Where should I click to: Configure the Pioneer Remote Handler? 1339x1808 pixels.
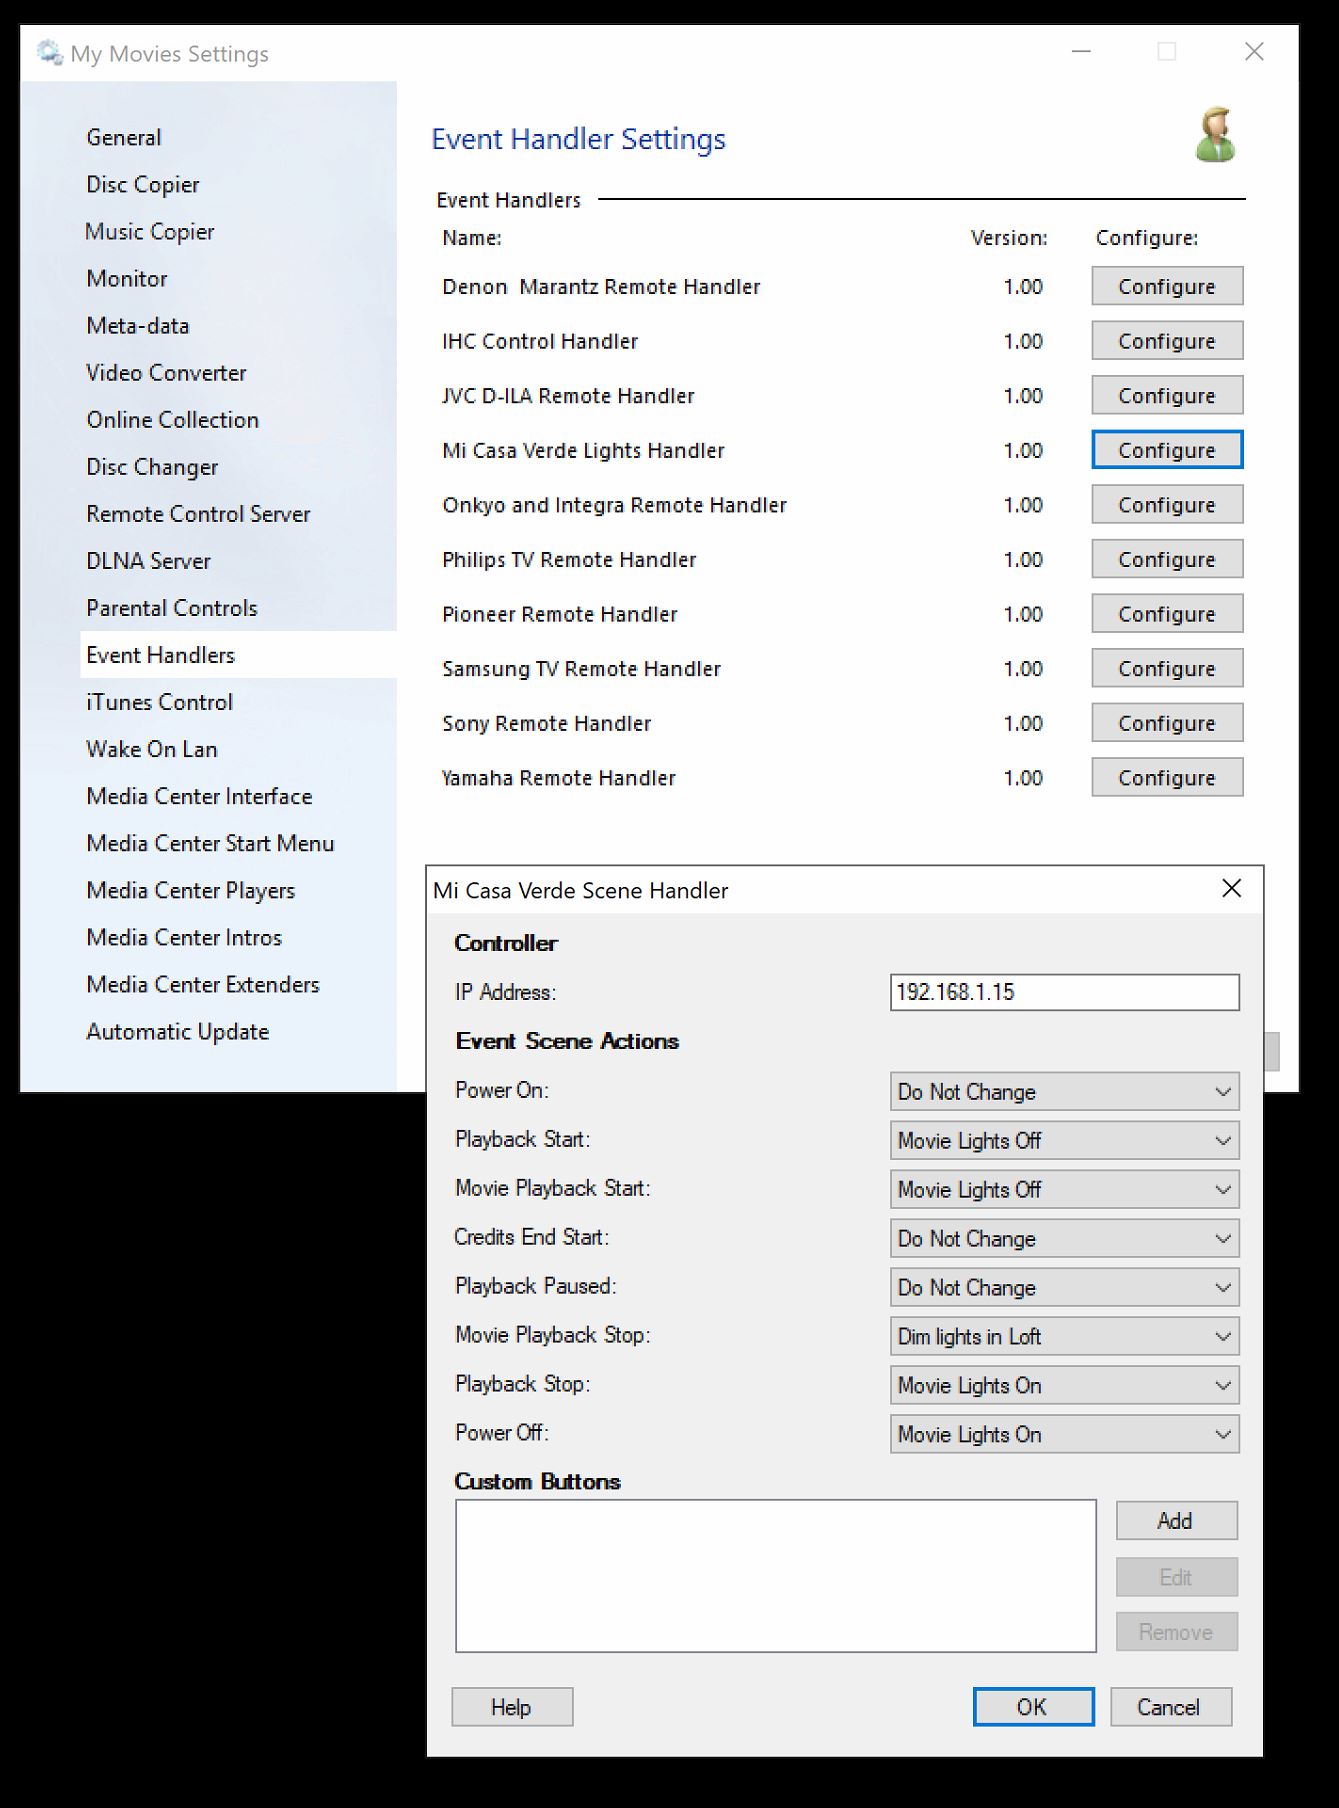pyautogui.click(x=1167, y=614)
